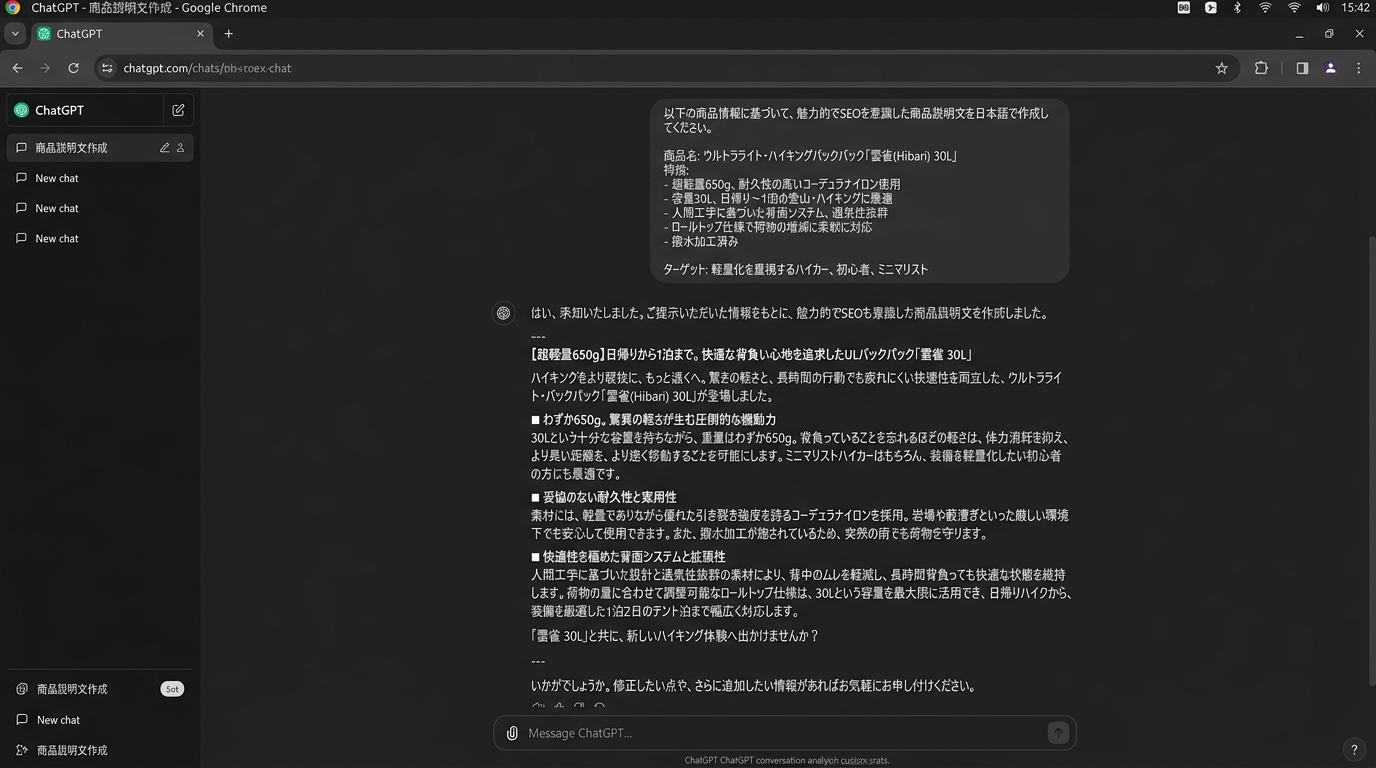Open the Chrome profile avatar menu
The width and height of the screenshot is (1376, 768).
coord(1330,68)
